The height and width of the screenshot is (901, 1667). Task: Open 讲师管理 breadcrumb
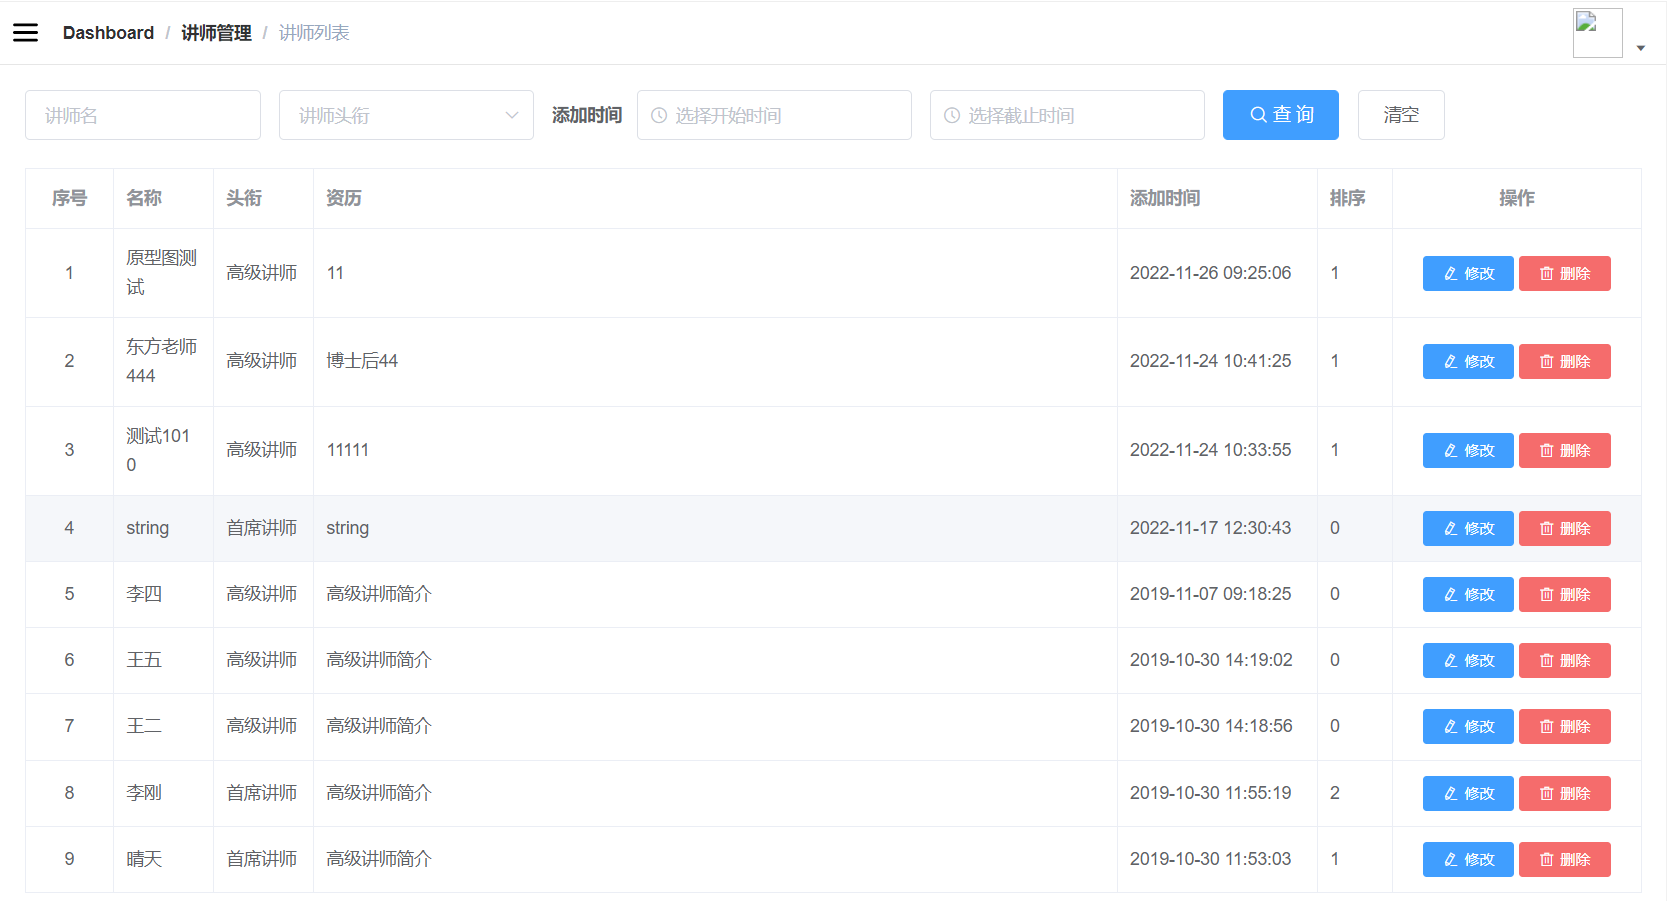[x=216, y=33]
